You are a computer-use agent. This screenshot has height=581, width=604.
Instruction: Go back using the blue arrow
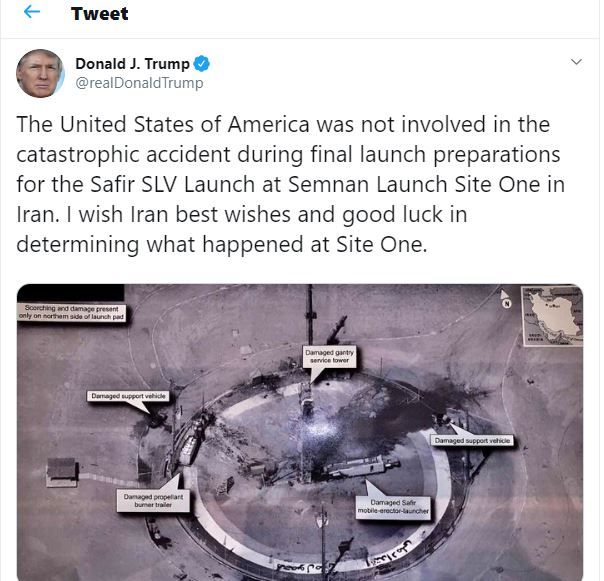tap(32, 12)
